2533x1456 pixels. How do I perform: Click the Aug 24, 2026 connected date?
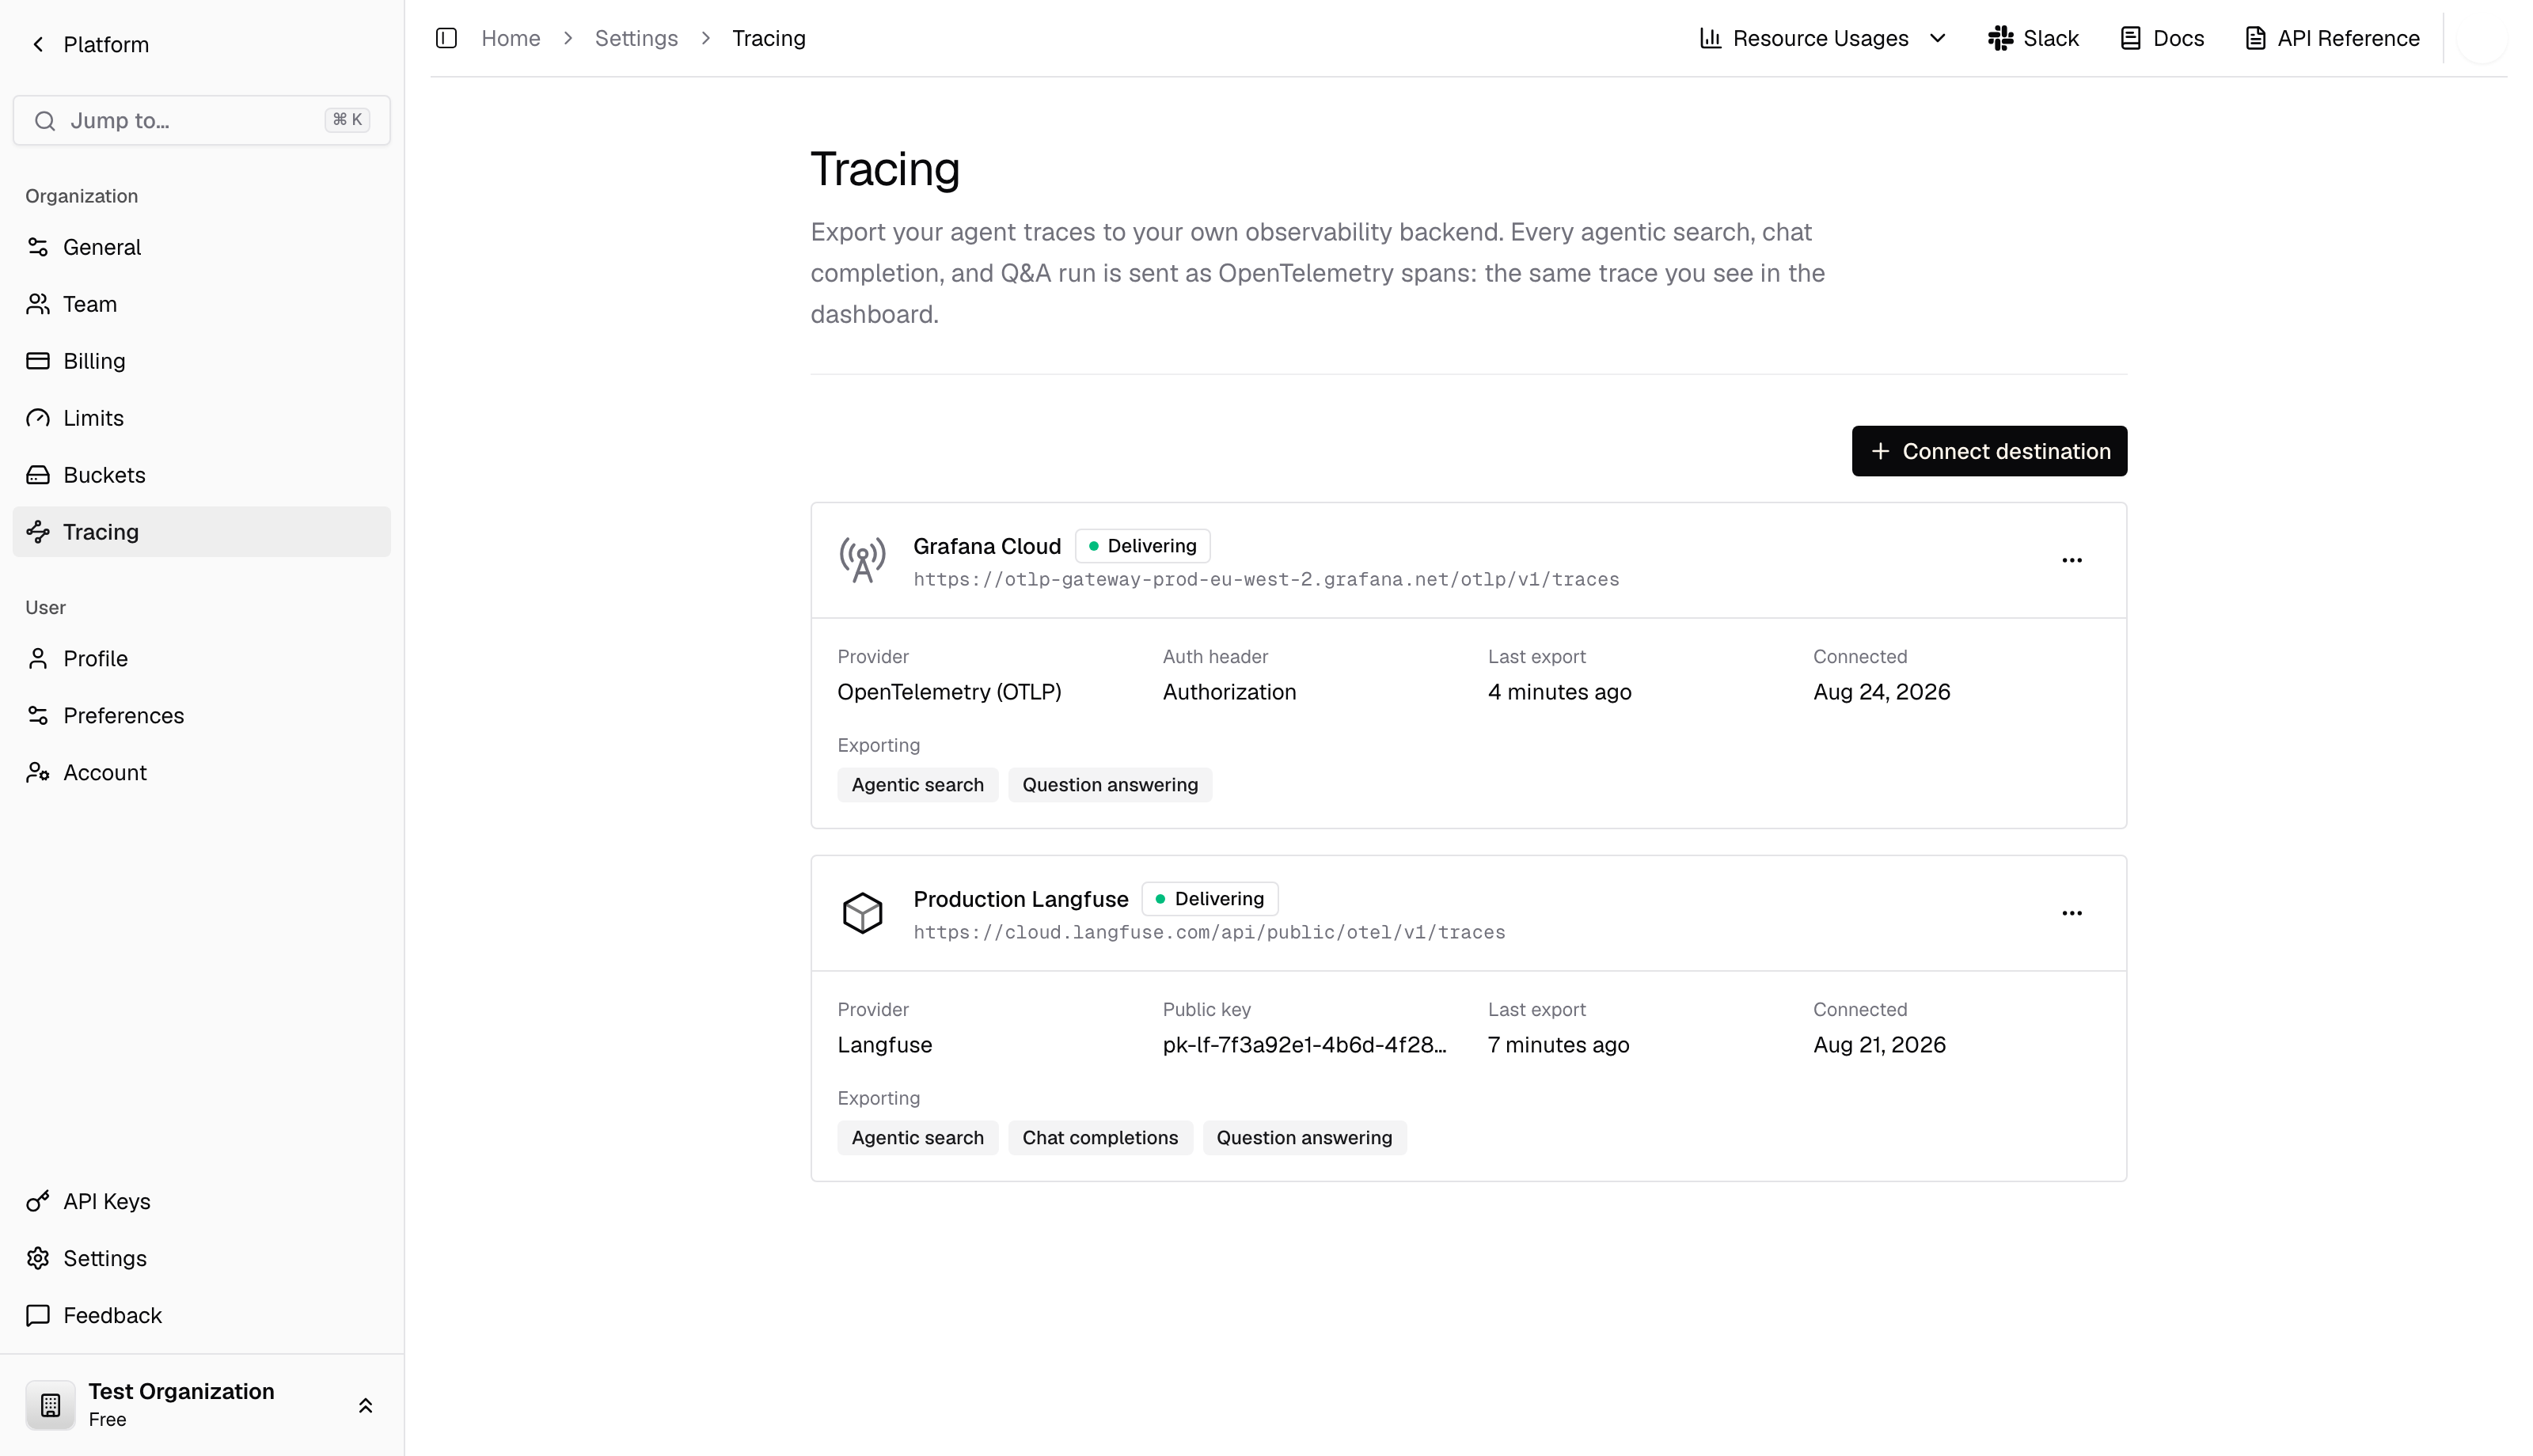tap(1881, 692)
